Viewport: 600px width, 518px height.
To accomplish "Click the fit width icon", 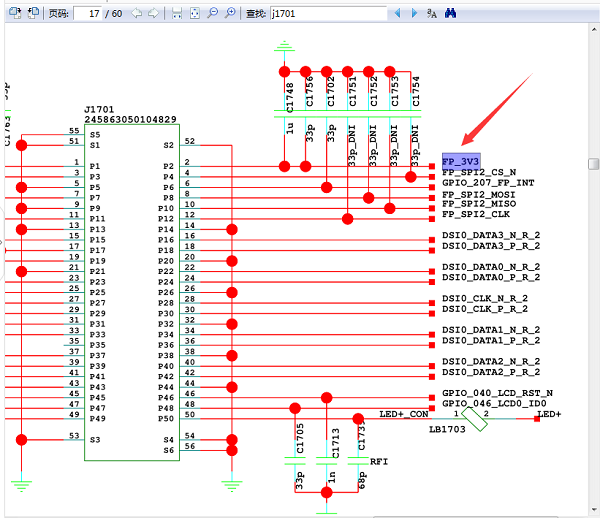I will click(x=177, y=13).
